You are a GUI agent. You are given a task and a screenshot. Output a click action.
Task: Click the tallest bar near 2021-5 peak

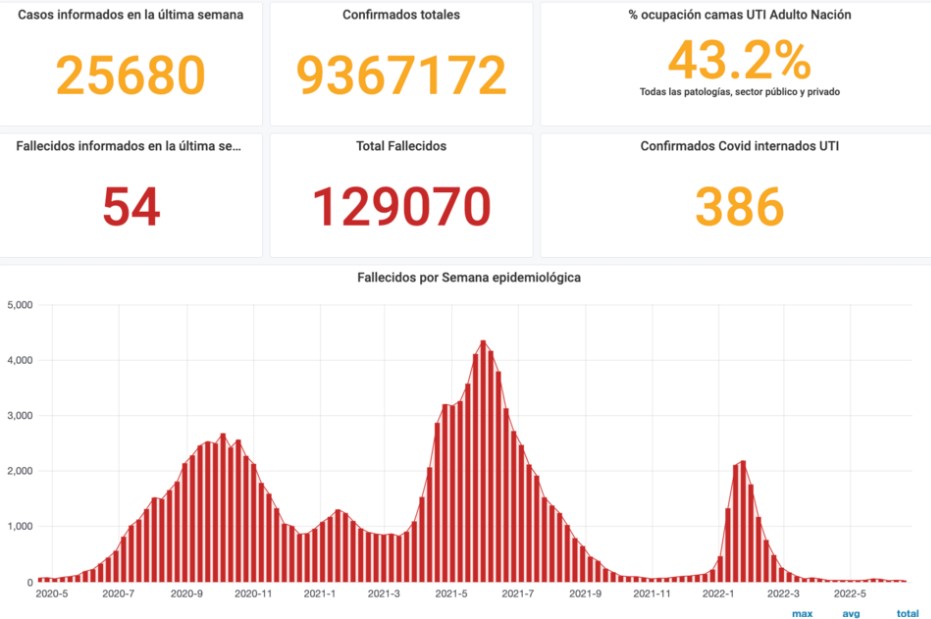pos(483,461)
